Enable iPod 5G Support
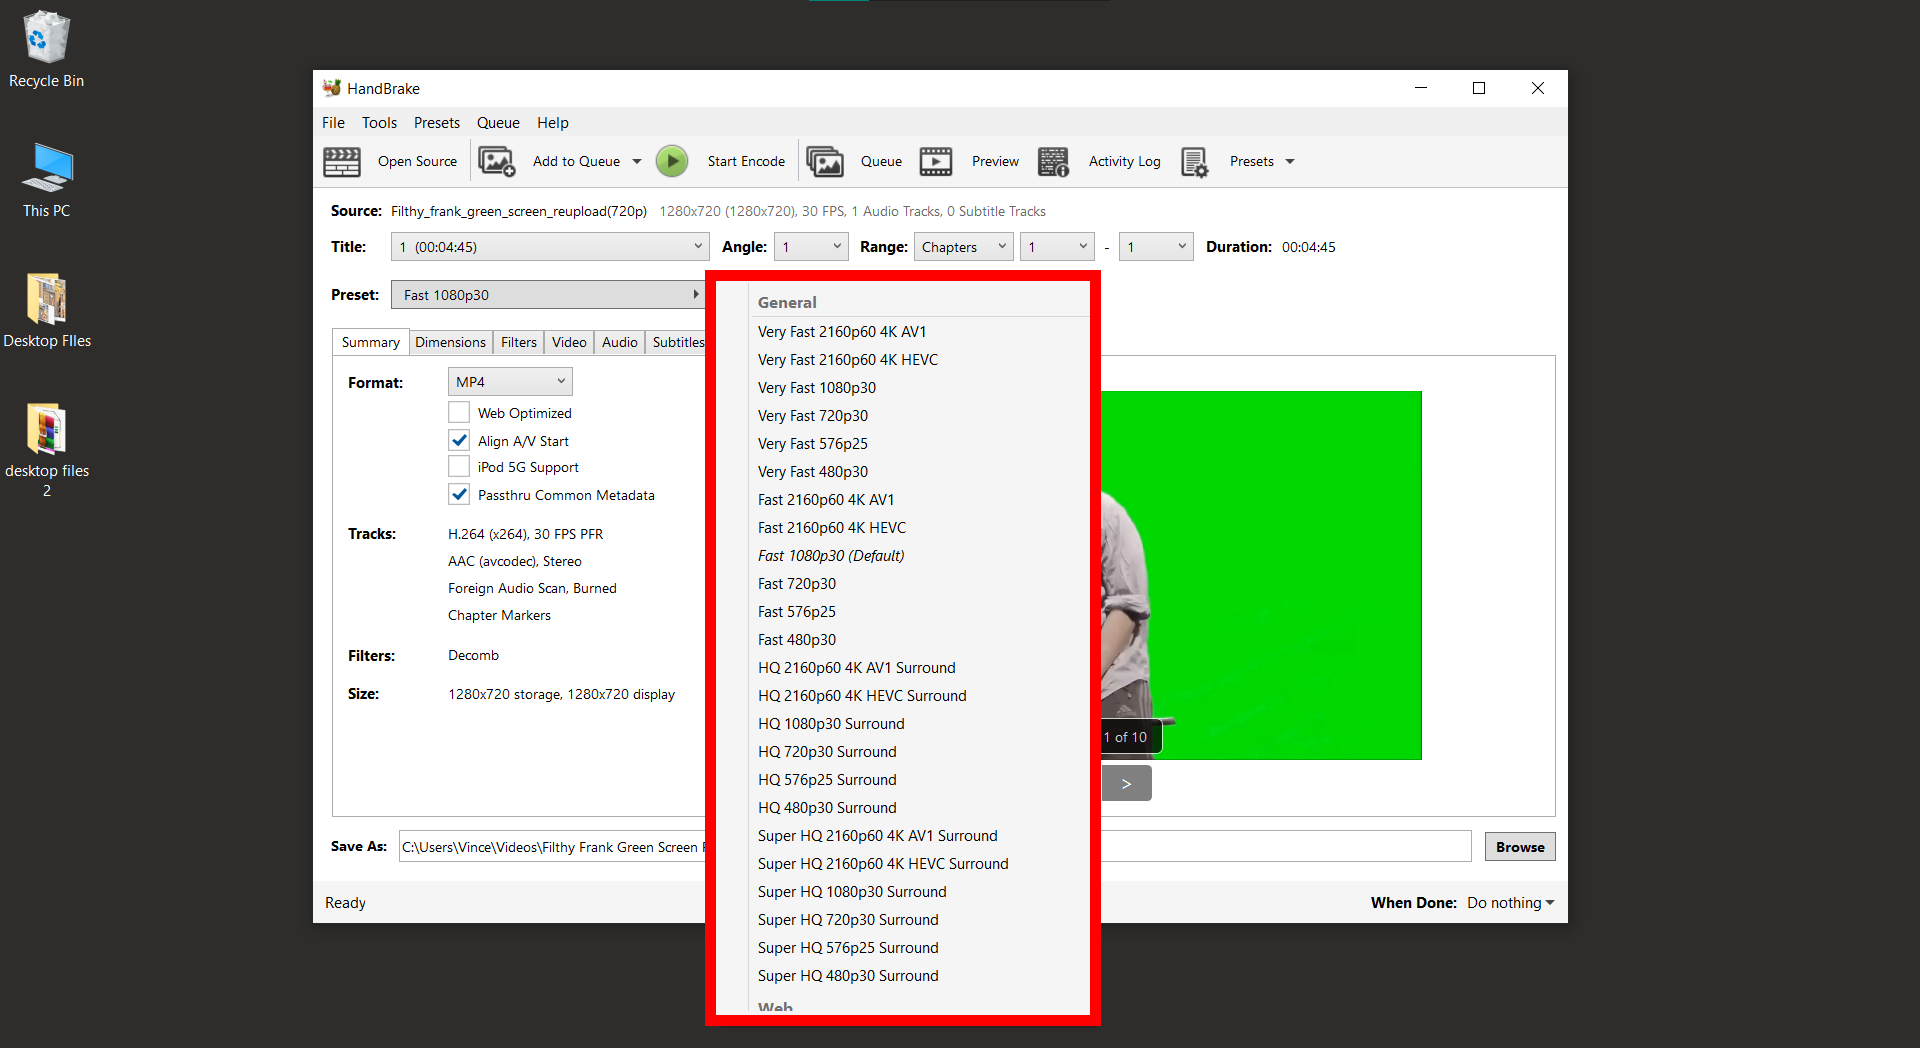The image size is (1920, 1048). (x=459, y=466)
